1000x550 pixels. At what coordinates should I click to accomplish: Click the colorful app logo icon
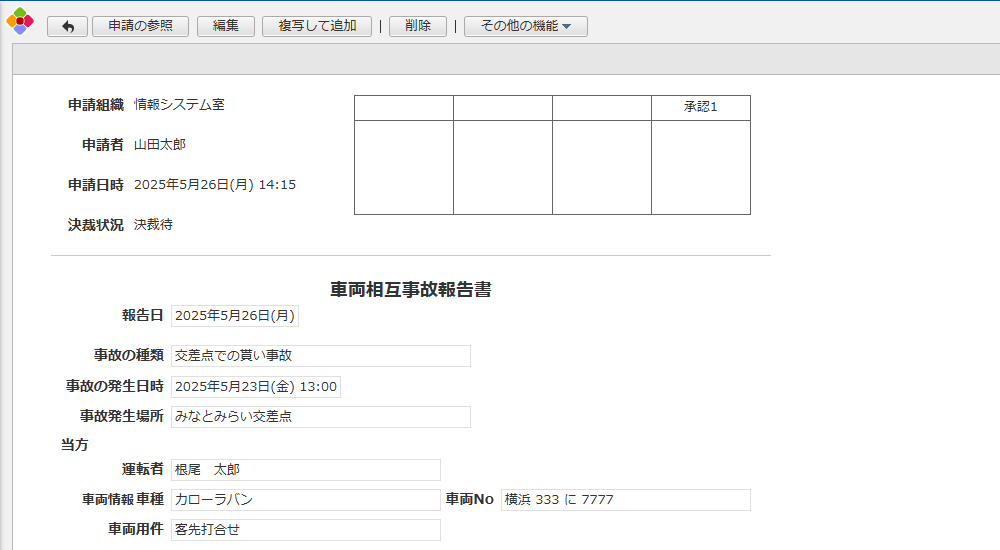click(20, 21)
